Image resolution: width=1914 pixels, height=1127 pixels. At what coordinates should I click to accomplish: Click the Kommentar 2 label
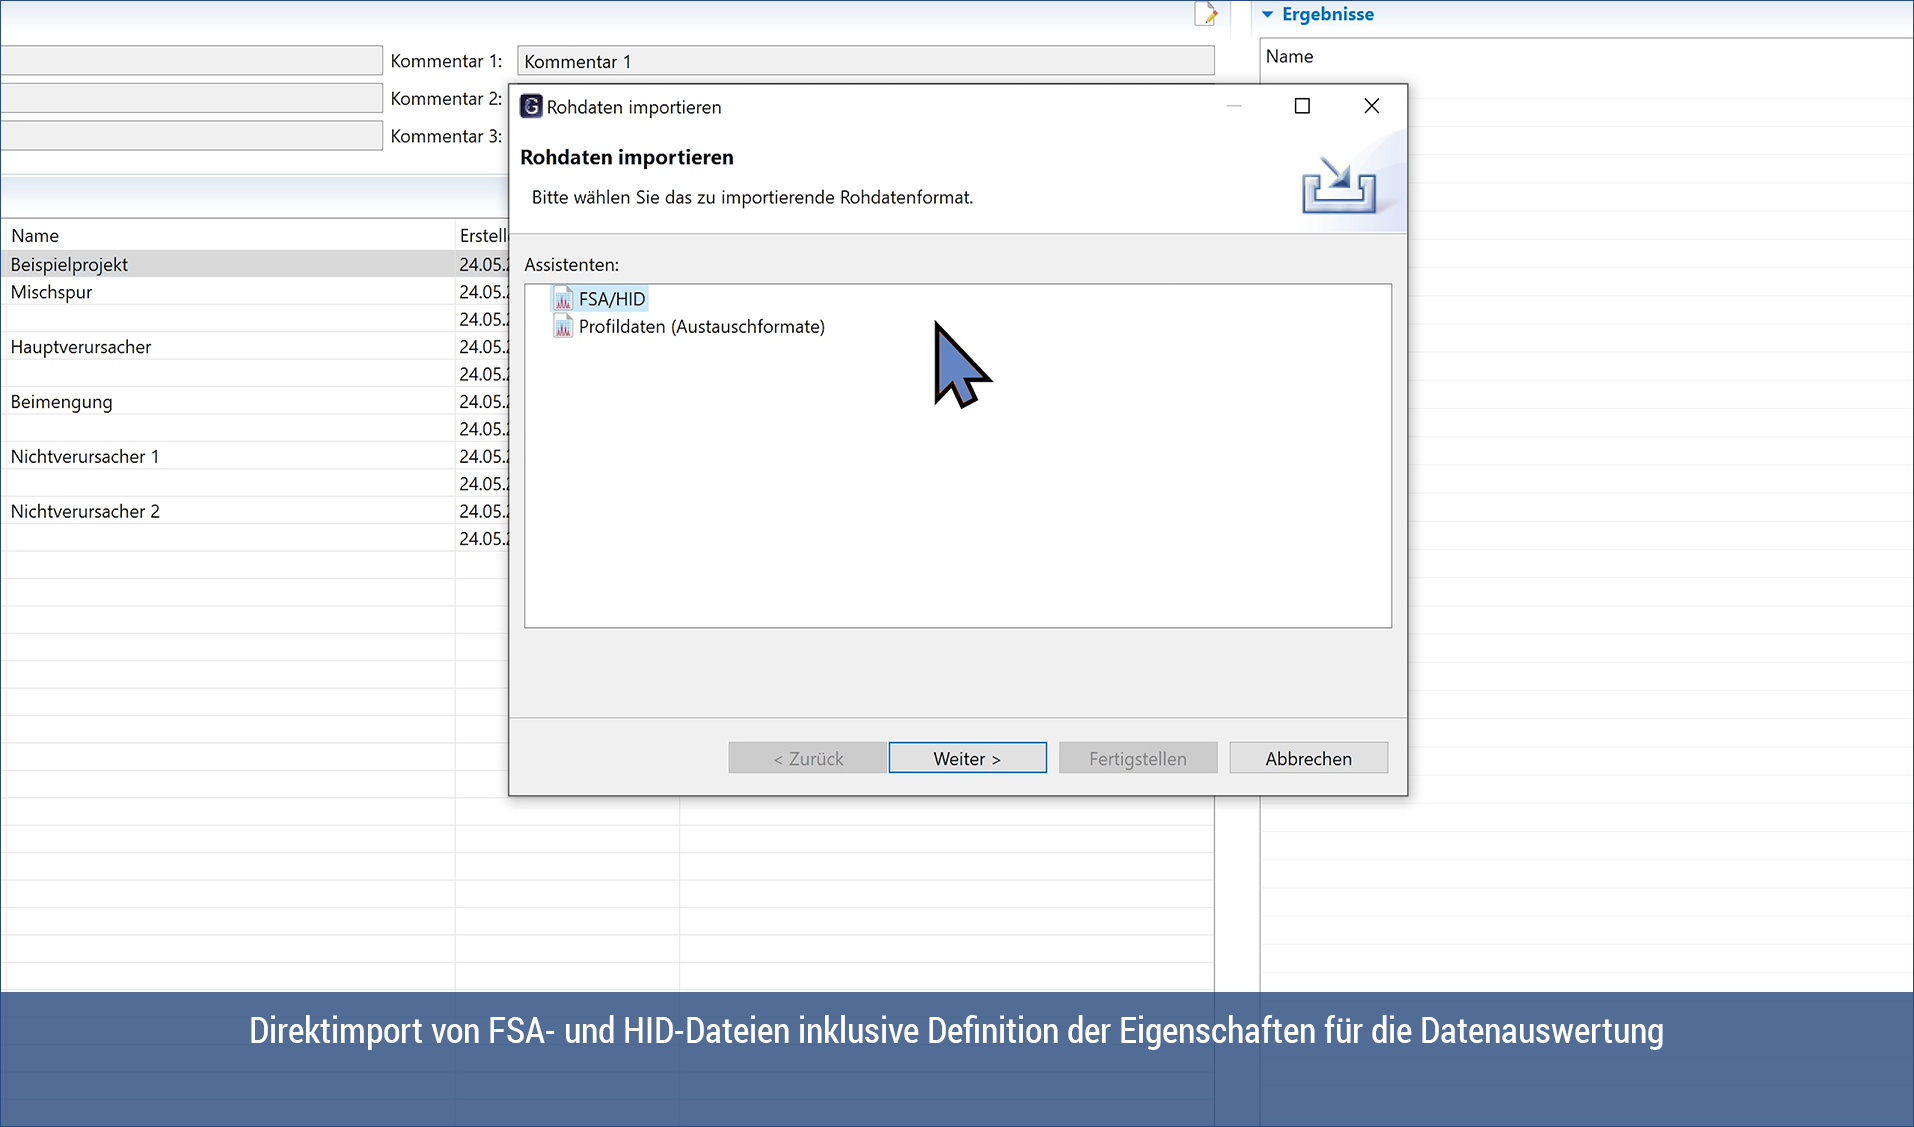coord(446,98)
